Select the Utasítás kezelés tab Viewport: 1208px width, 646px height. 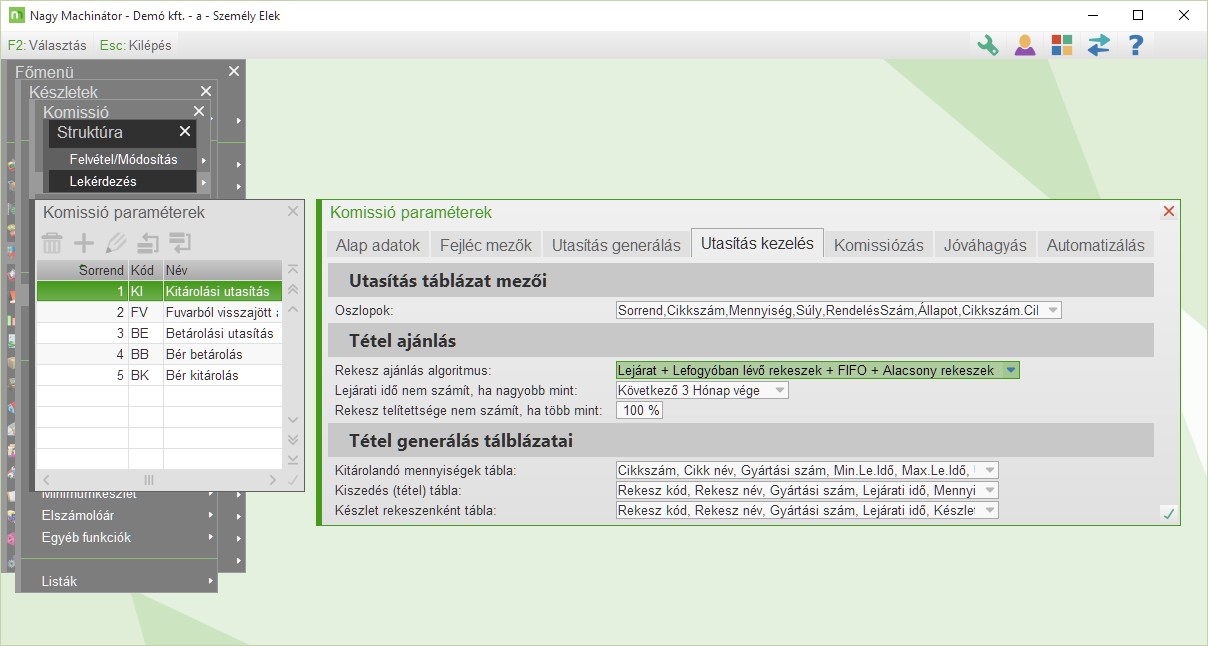(757, 243)
